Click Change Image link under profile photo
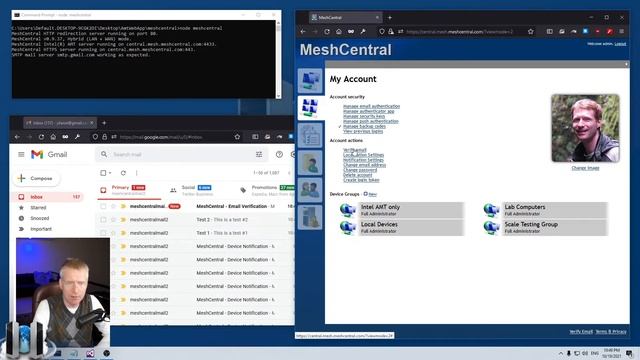Viewport: 640px width, 360px height. click(585, 168)
